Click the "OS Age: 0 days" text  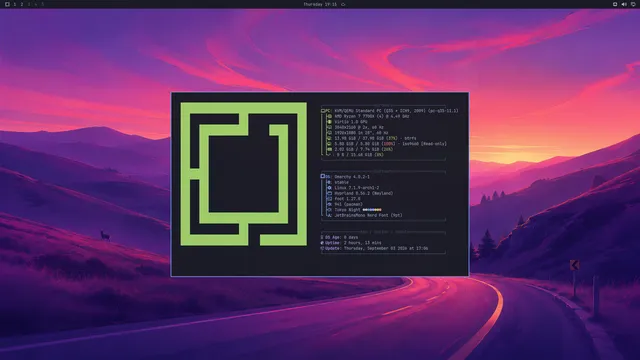coord(342,237)
